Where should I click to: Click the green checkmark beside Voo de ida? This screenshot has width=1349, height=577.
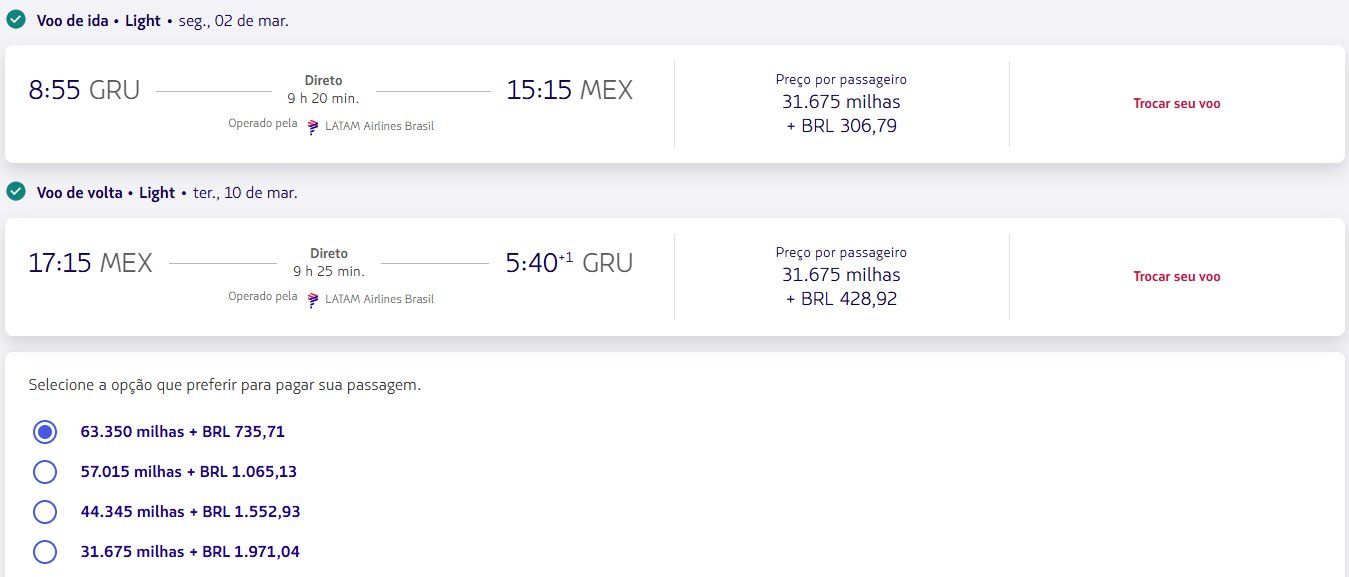point(15,19)
